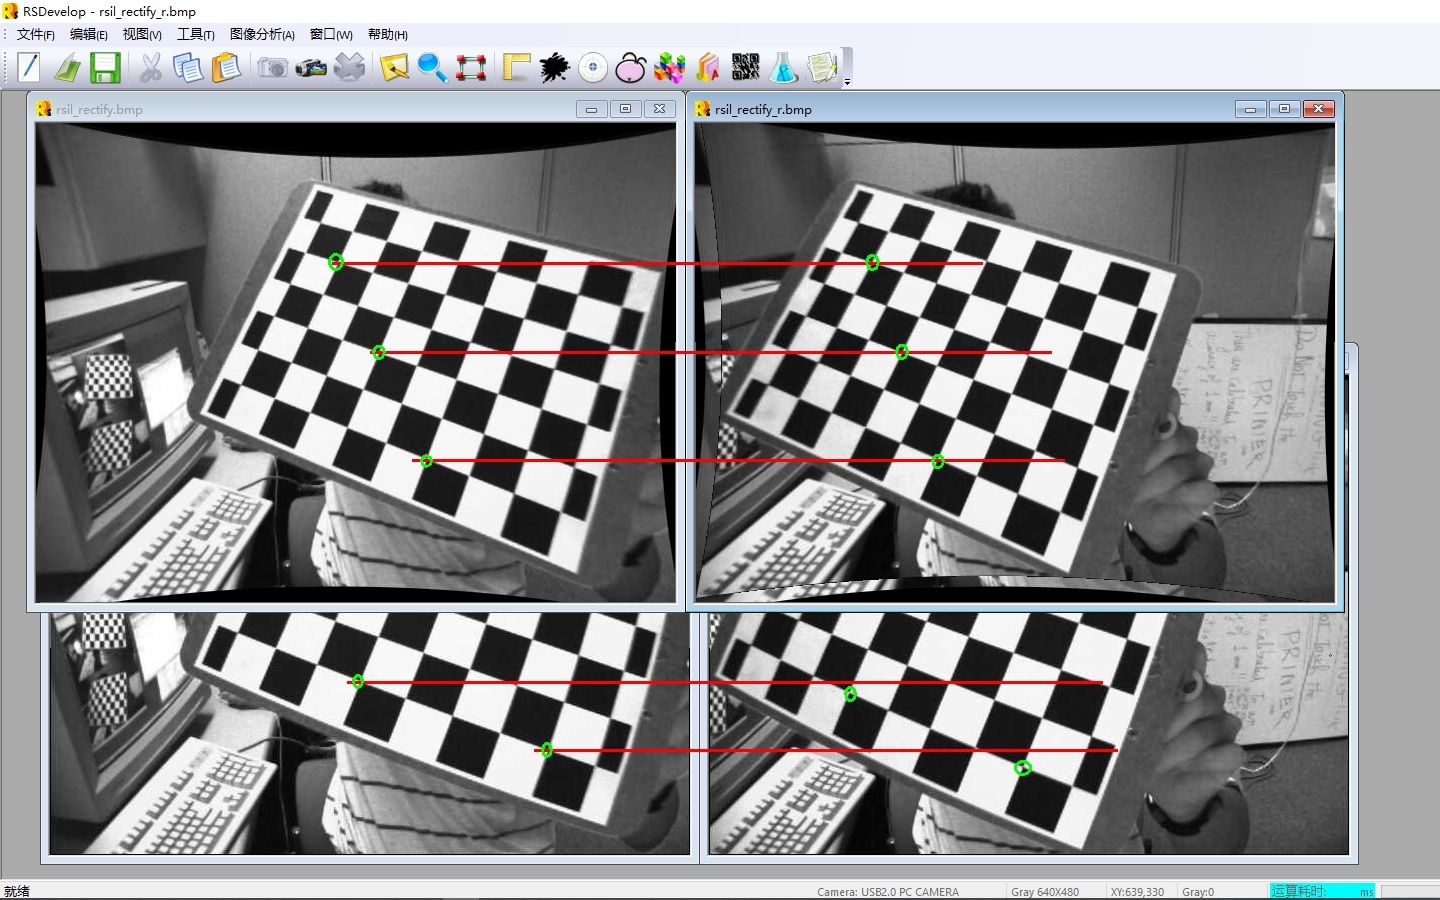Click the books with letter A icon

click(707, 67)
